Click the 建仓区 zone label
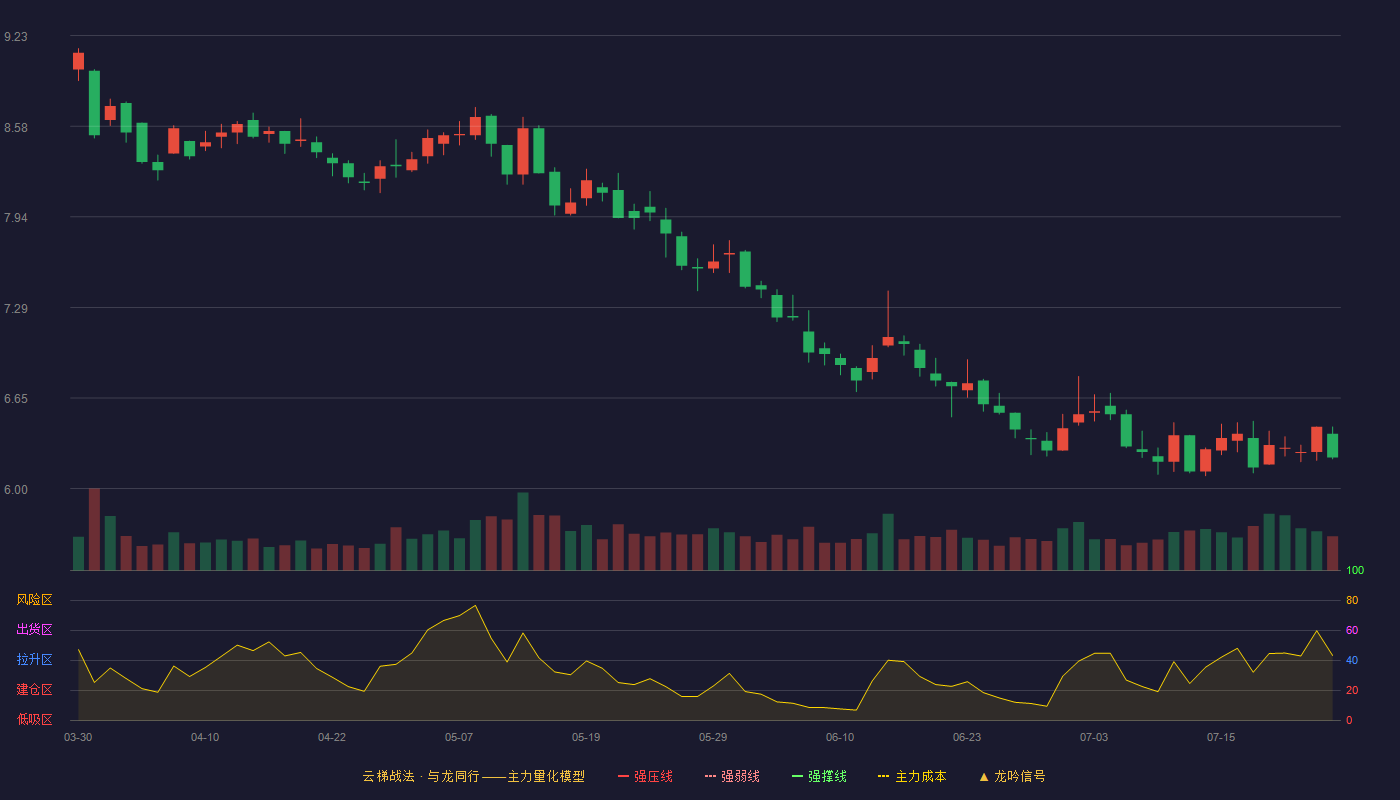The width and height of the screenshot is (1400, 800). click(x=34, y=690)
